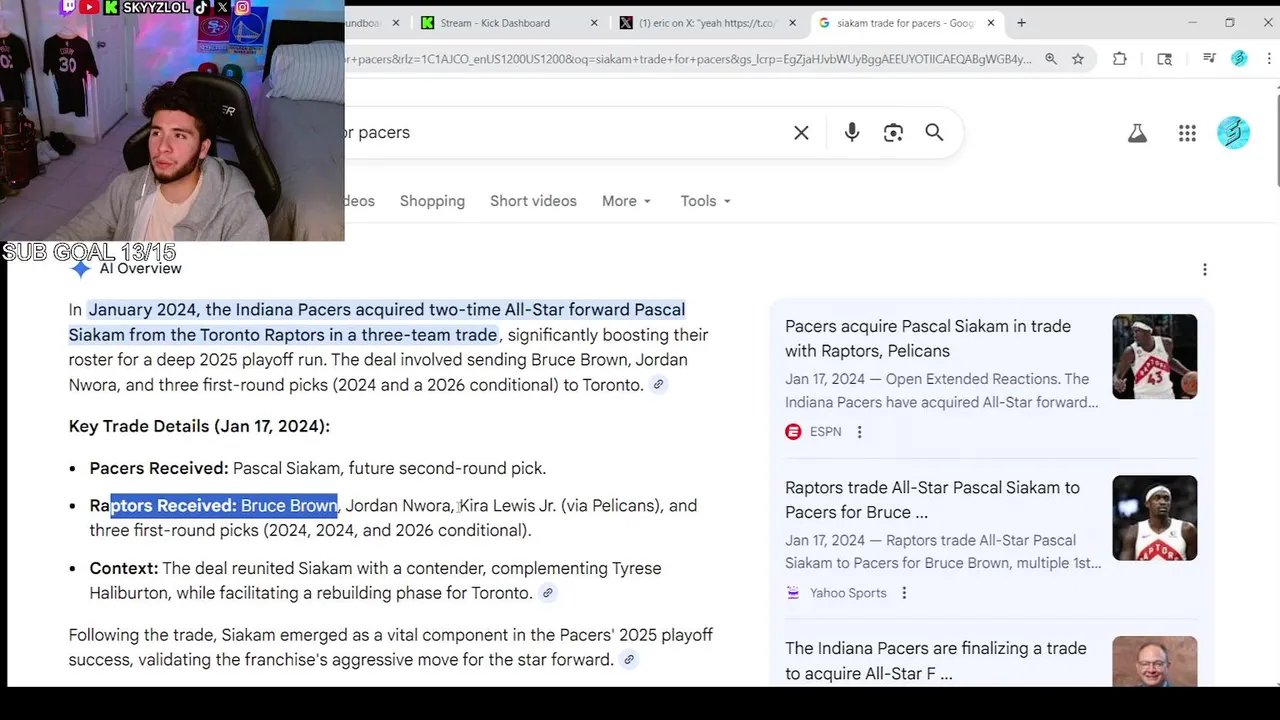Screen dimensions: 1280x720
Task: Close the eric on X tab
Action: coord(792,23)
